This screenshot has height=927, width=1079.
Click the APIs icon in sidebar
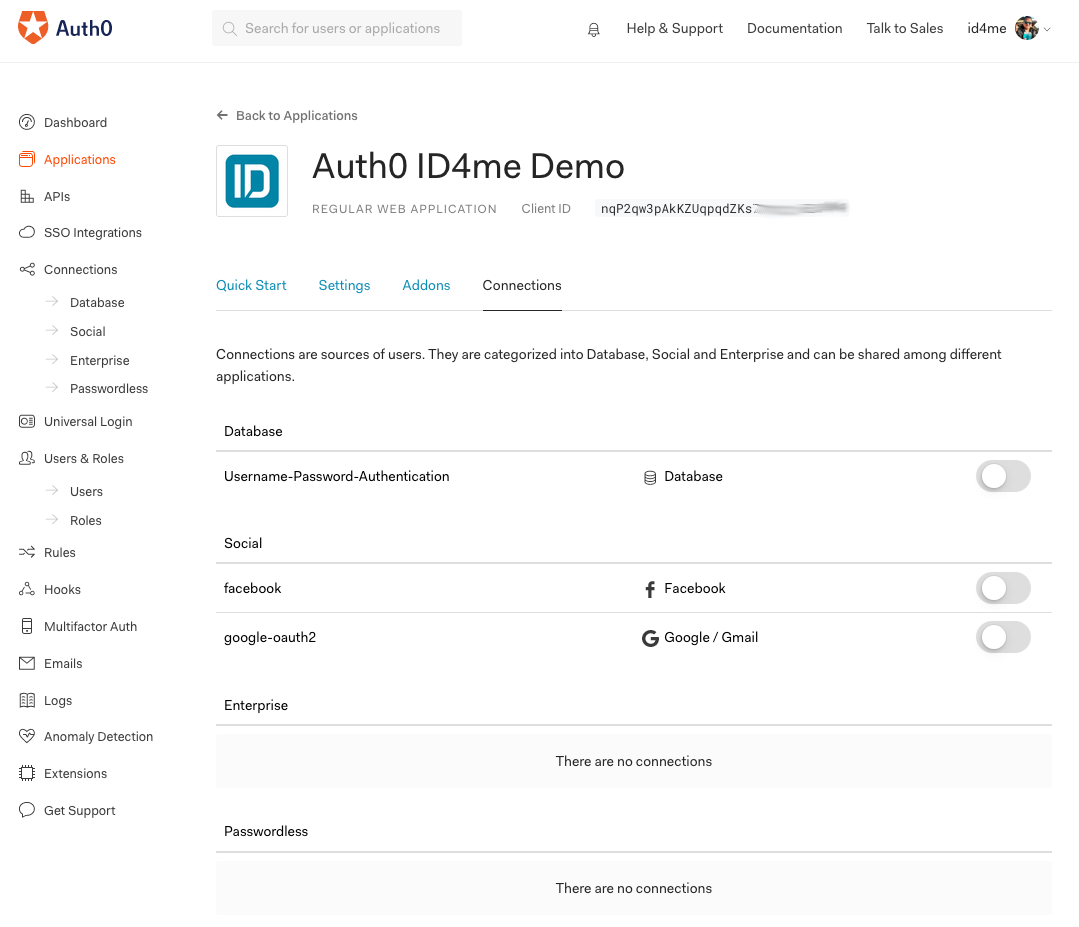(27, 197)
